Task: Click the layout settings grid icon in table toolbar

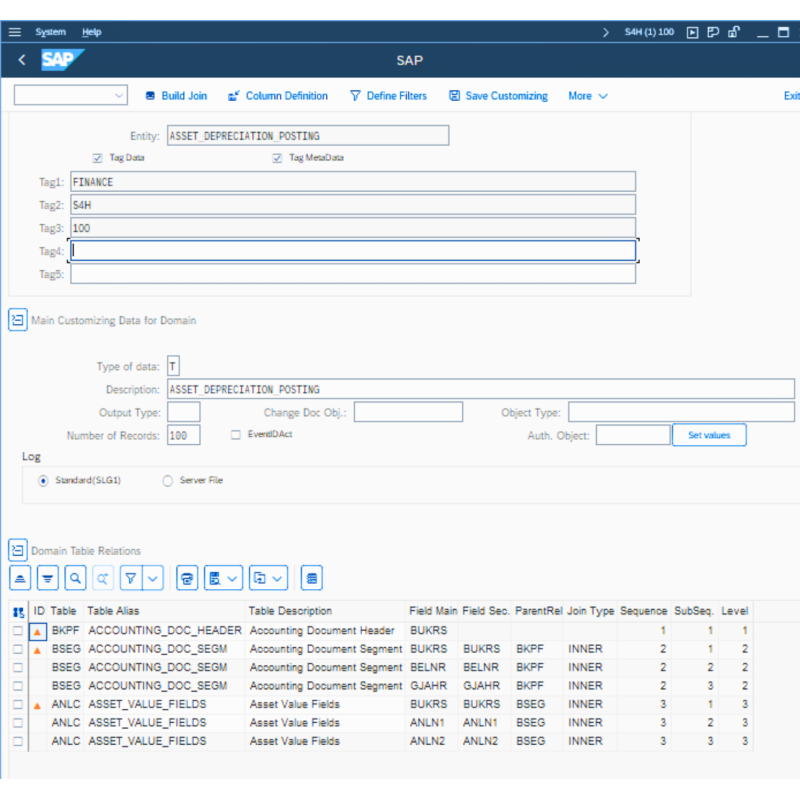Action: (312, 578)
